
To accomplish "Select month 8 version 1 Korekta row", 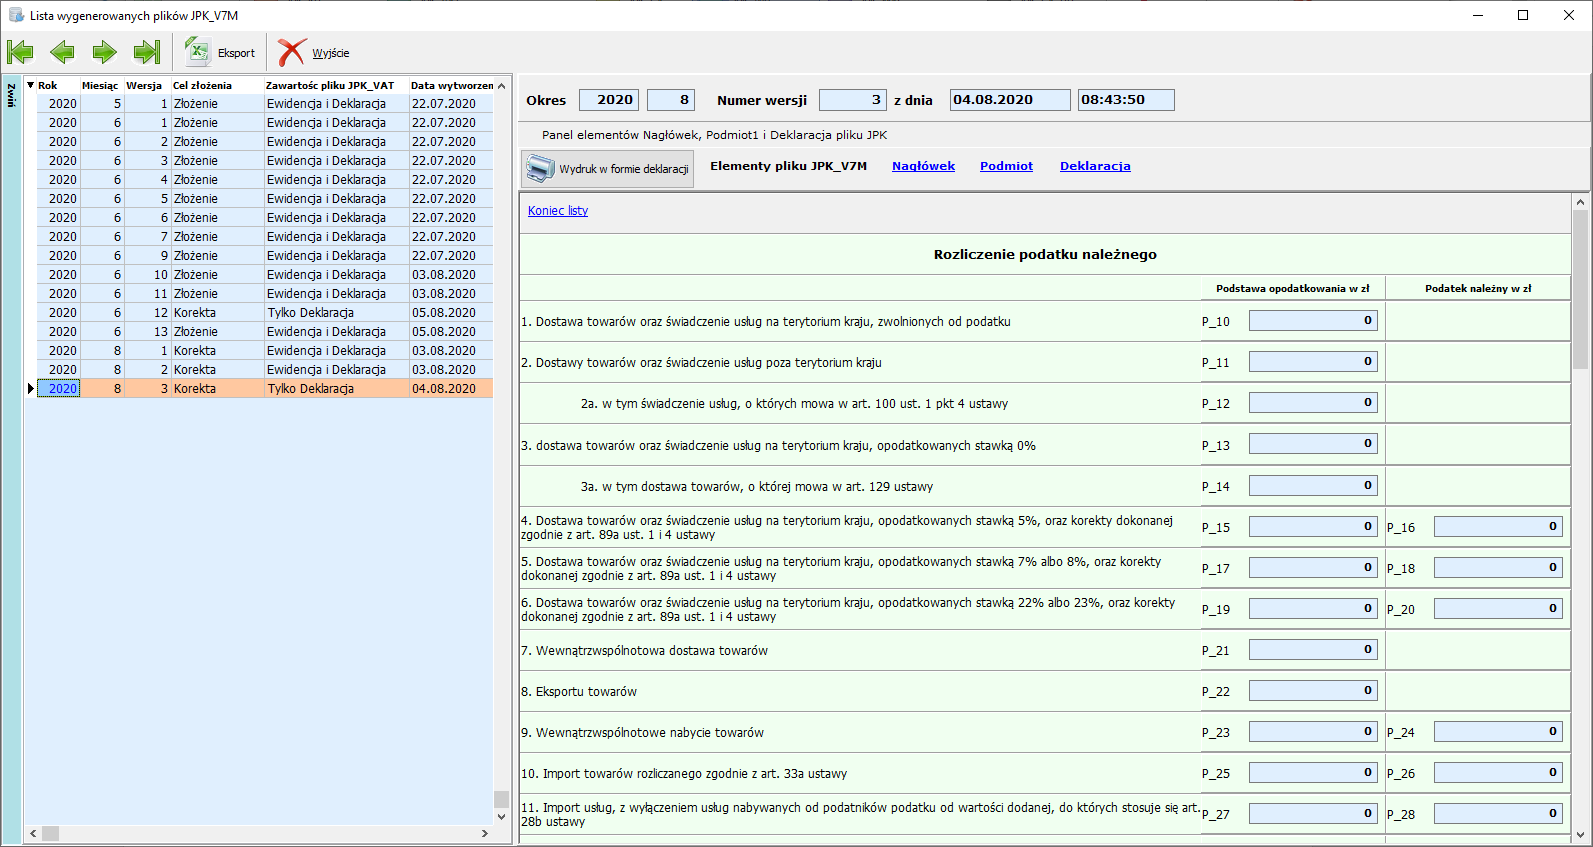I will 265,351.
